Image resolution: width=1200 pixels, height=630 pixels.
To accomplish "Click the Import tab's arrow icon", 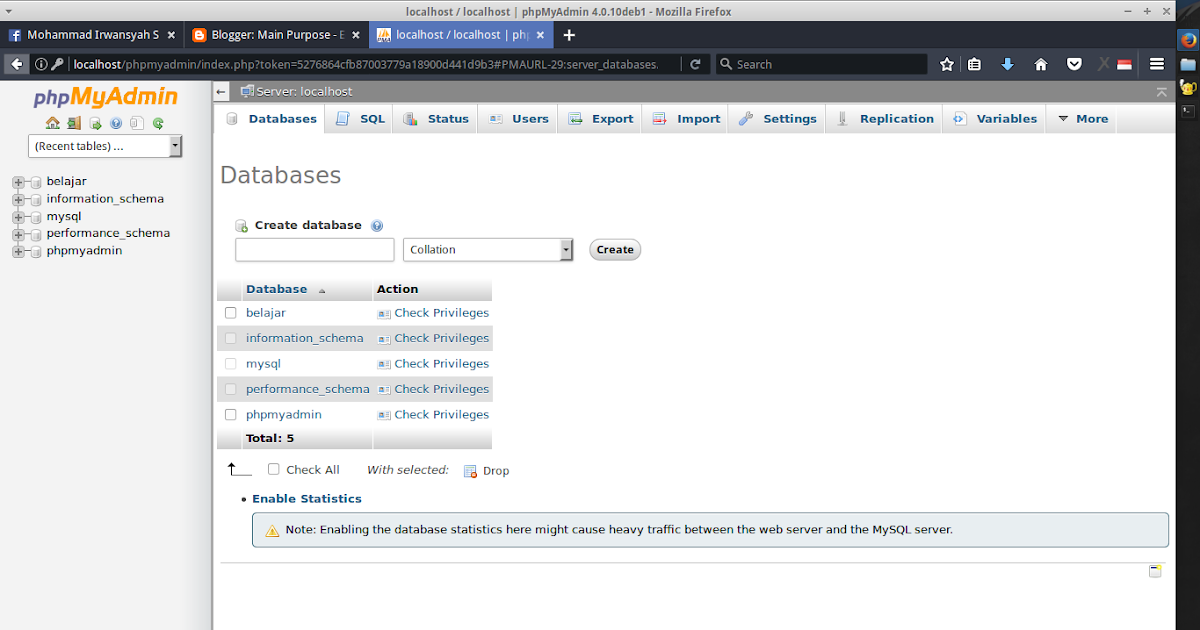I will [659, 118].
